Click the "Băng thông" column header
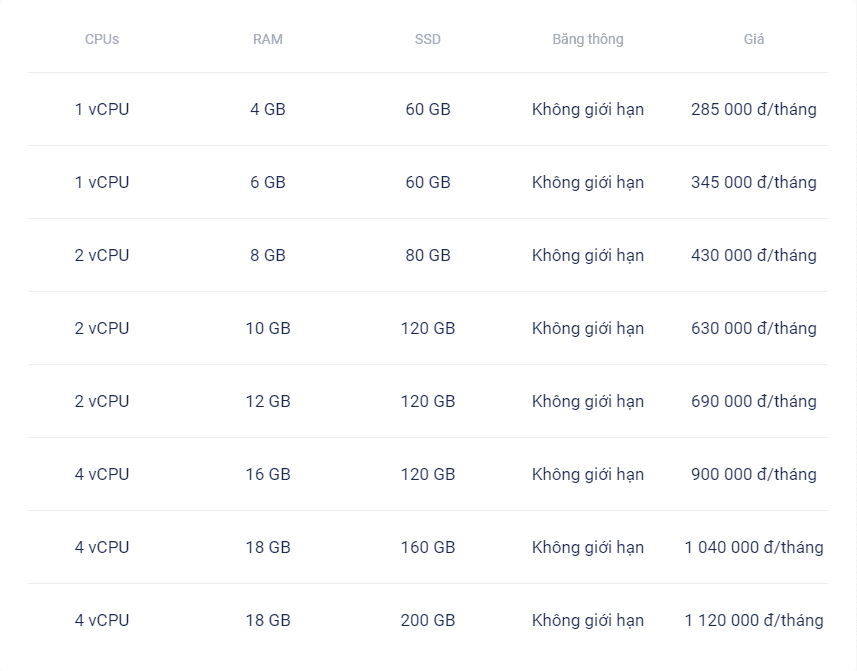This screenshot has width=857, height=671. pos(588,39)
